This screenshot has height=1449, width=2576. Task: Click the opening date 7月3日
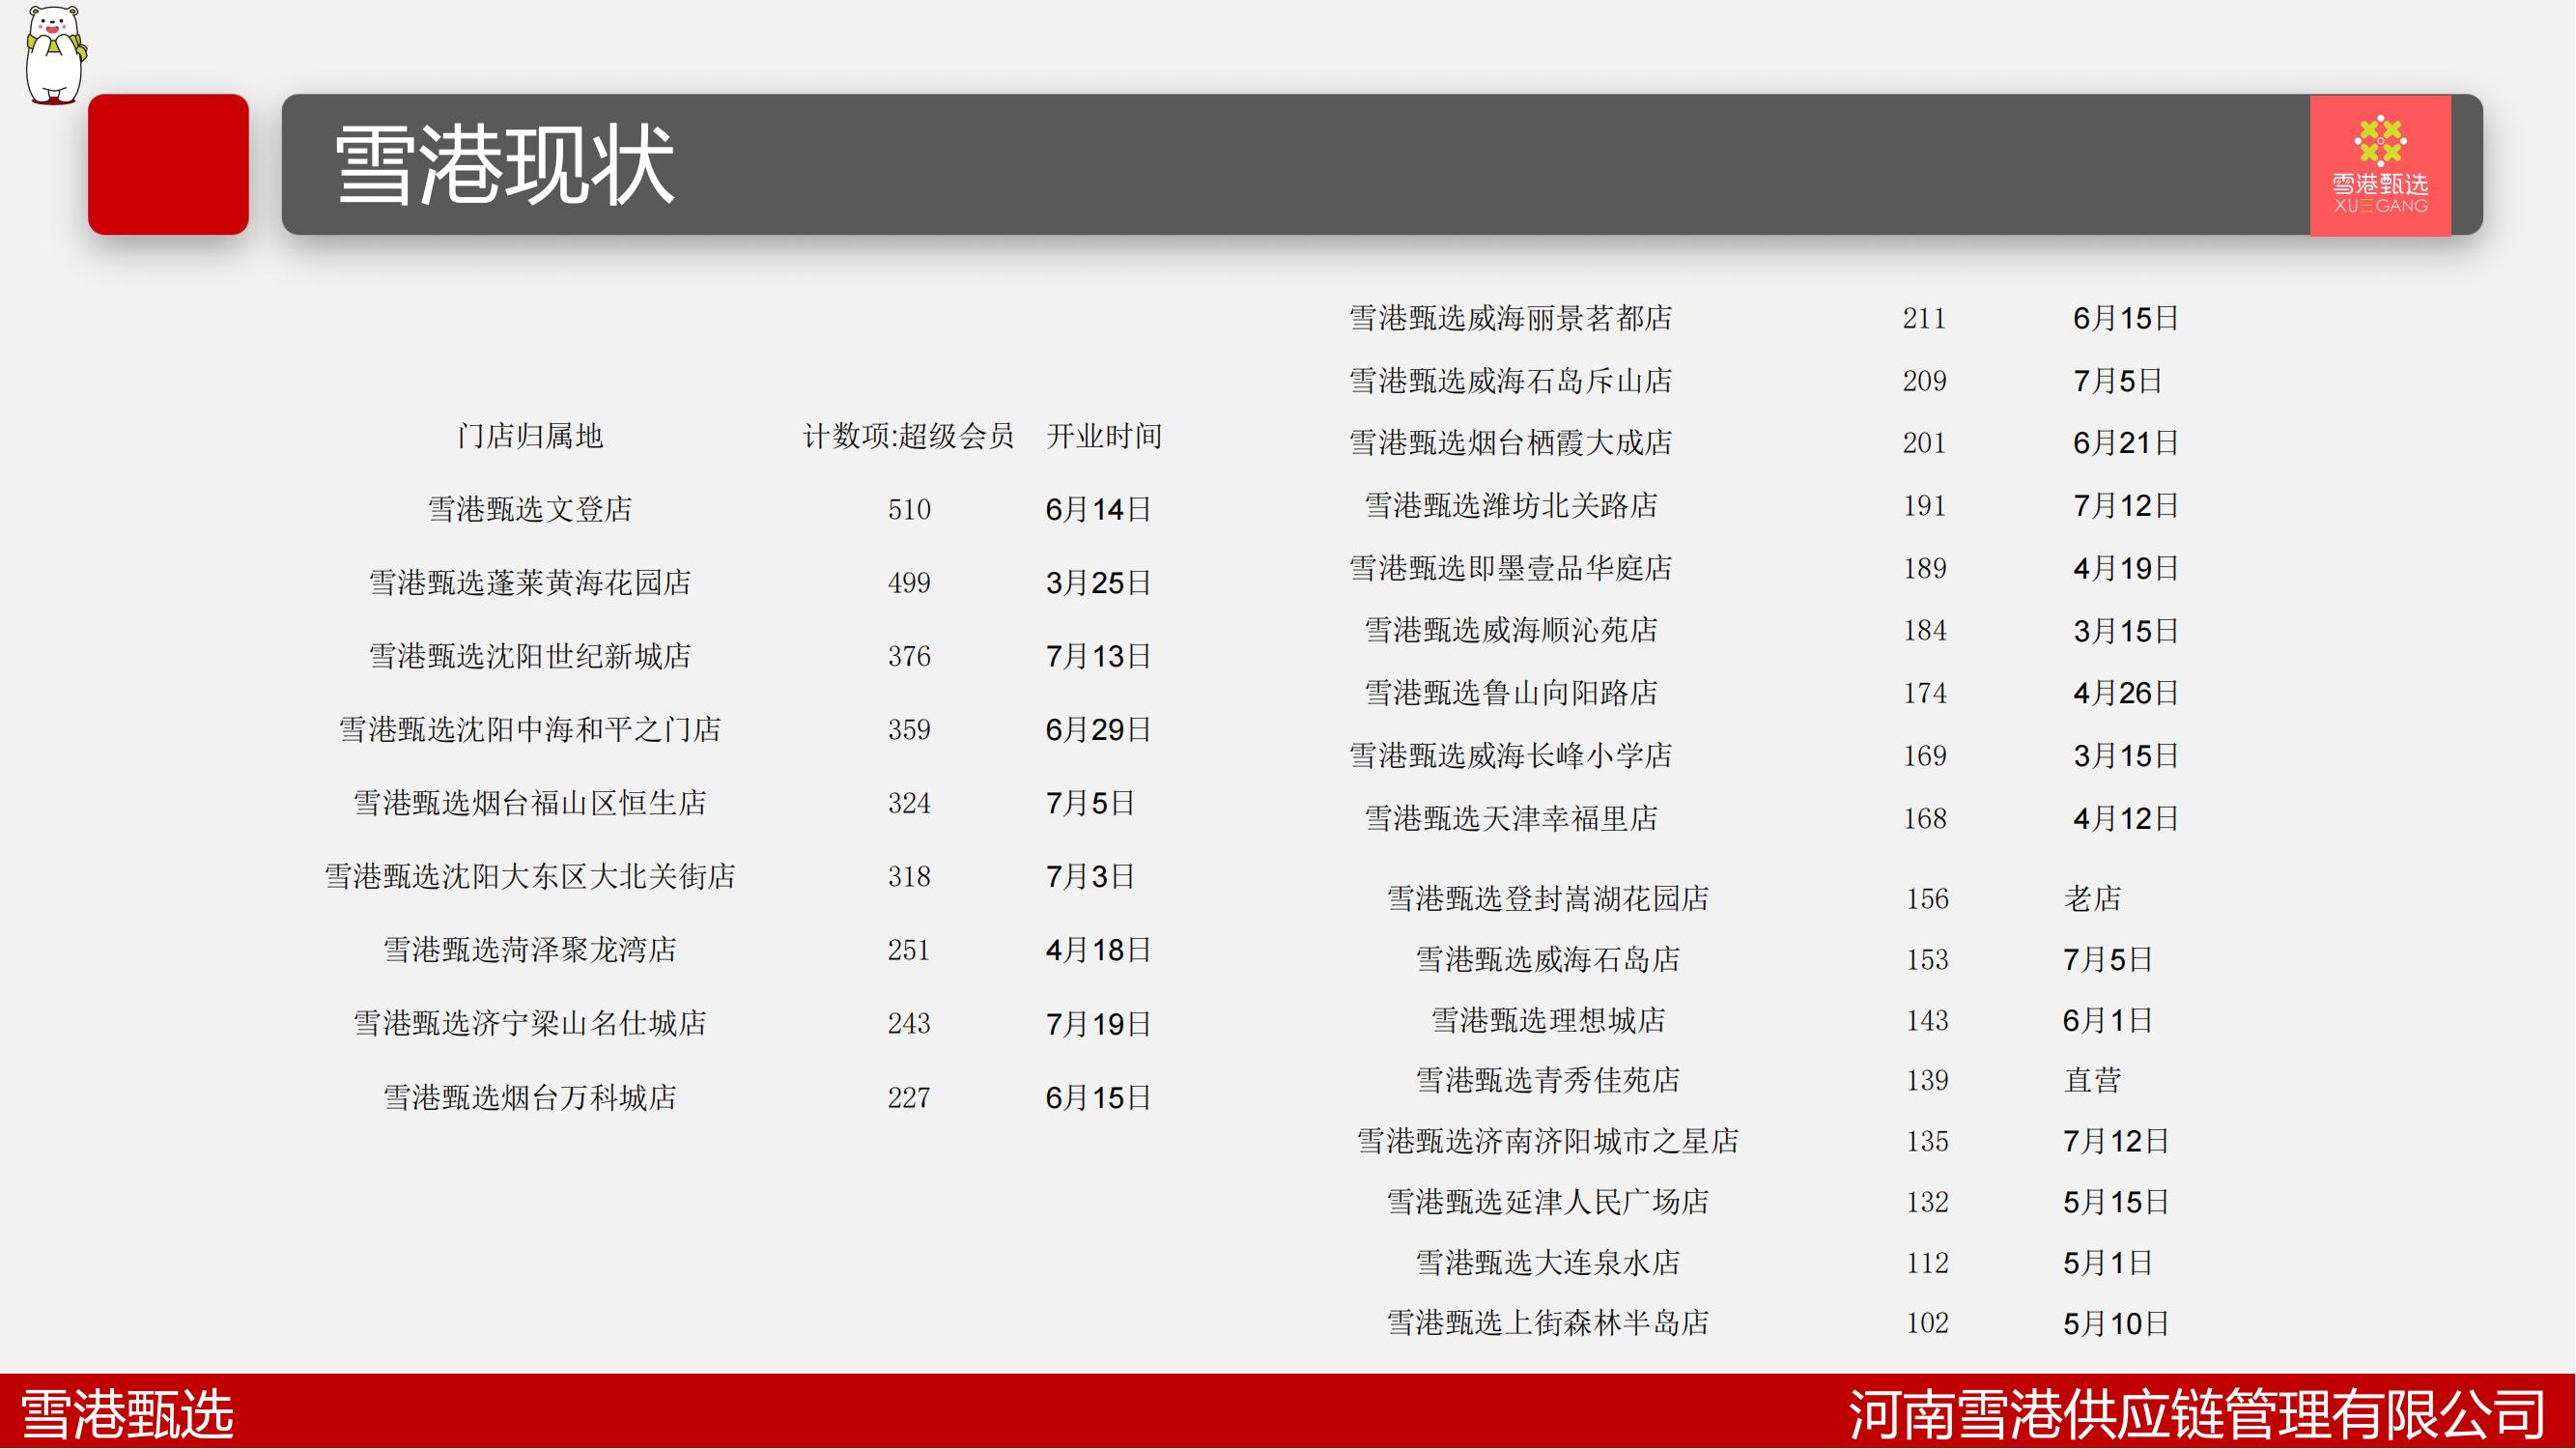[x=1090, y=876]
